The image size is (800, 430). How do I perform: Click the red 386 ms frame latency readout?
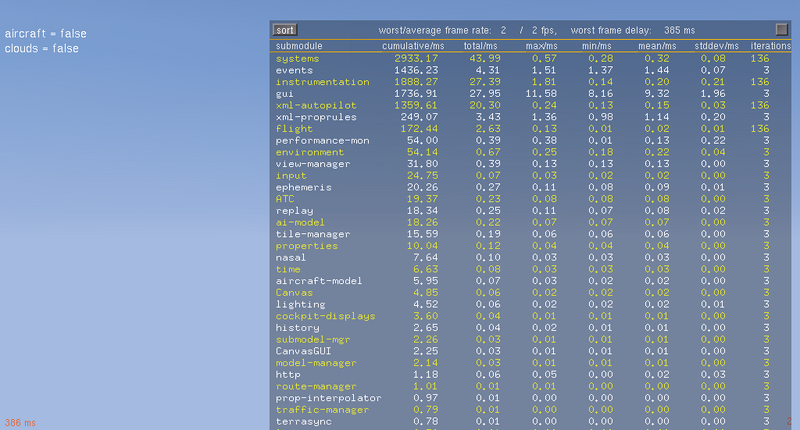[20, 423]
